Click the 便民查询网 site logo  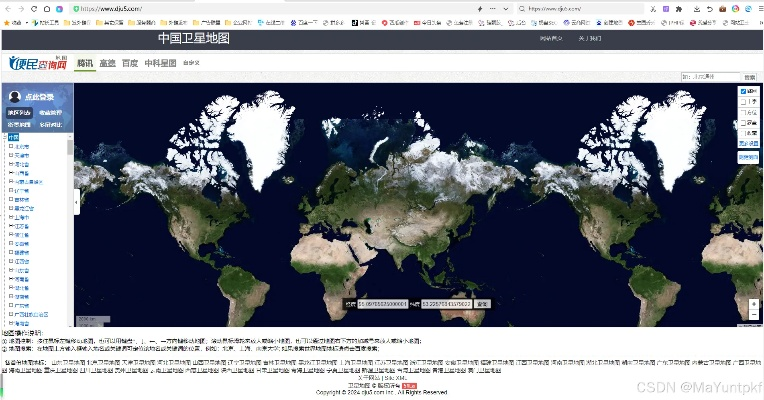coord(38,63)
